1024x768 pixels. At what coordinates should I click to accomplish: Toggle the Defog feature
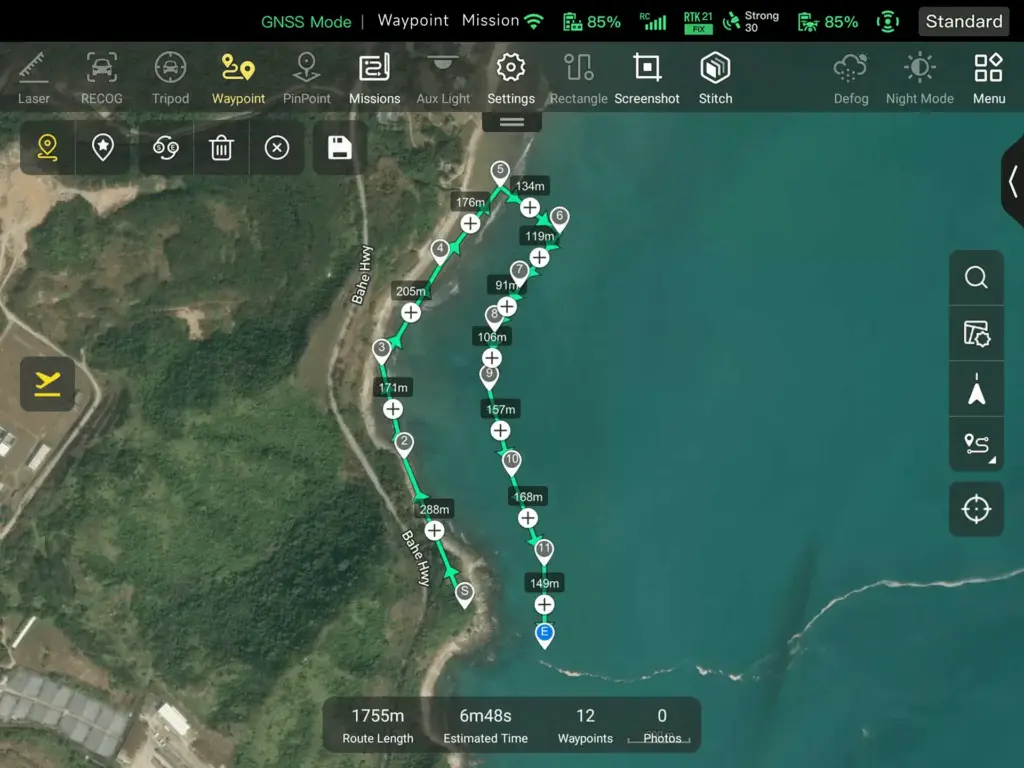coord(851,78)
